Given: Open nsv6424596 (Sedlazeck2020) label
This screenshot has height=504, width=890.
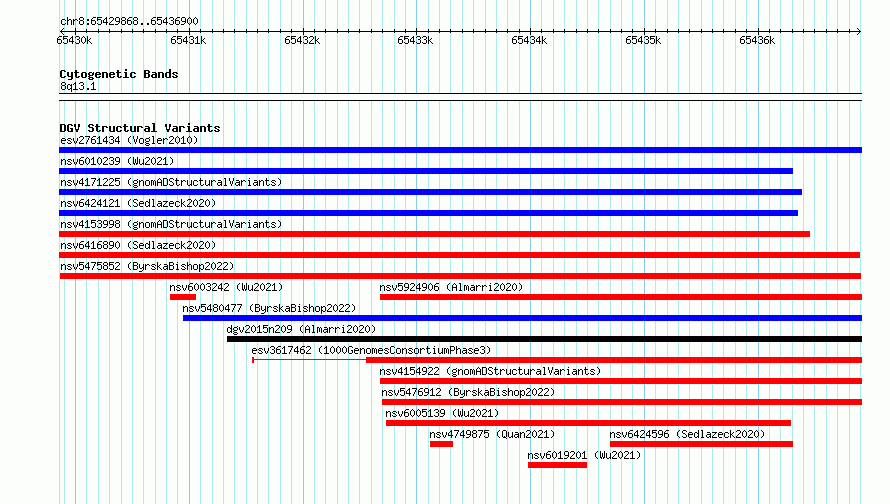Looking at the screenshot, I should click(x=687, y=434).
